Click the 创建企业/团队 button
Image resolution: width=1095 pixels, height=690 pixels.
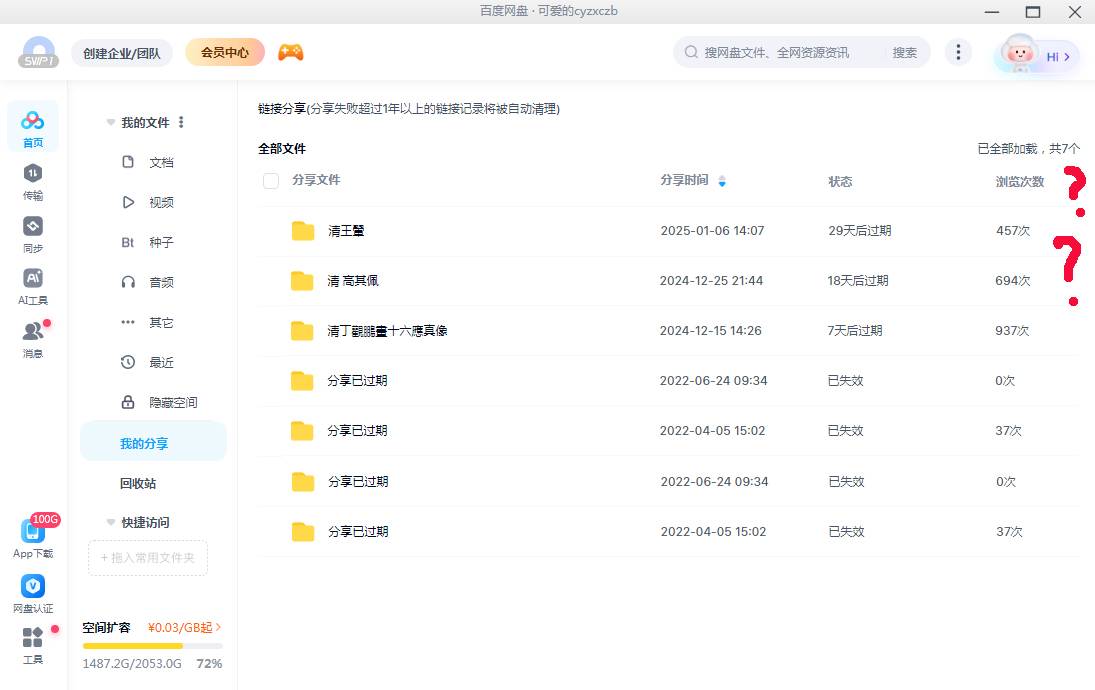tap(122, 53)
